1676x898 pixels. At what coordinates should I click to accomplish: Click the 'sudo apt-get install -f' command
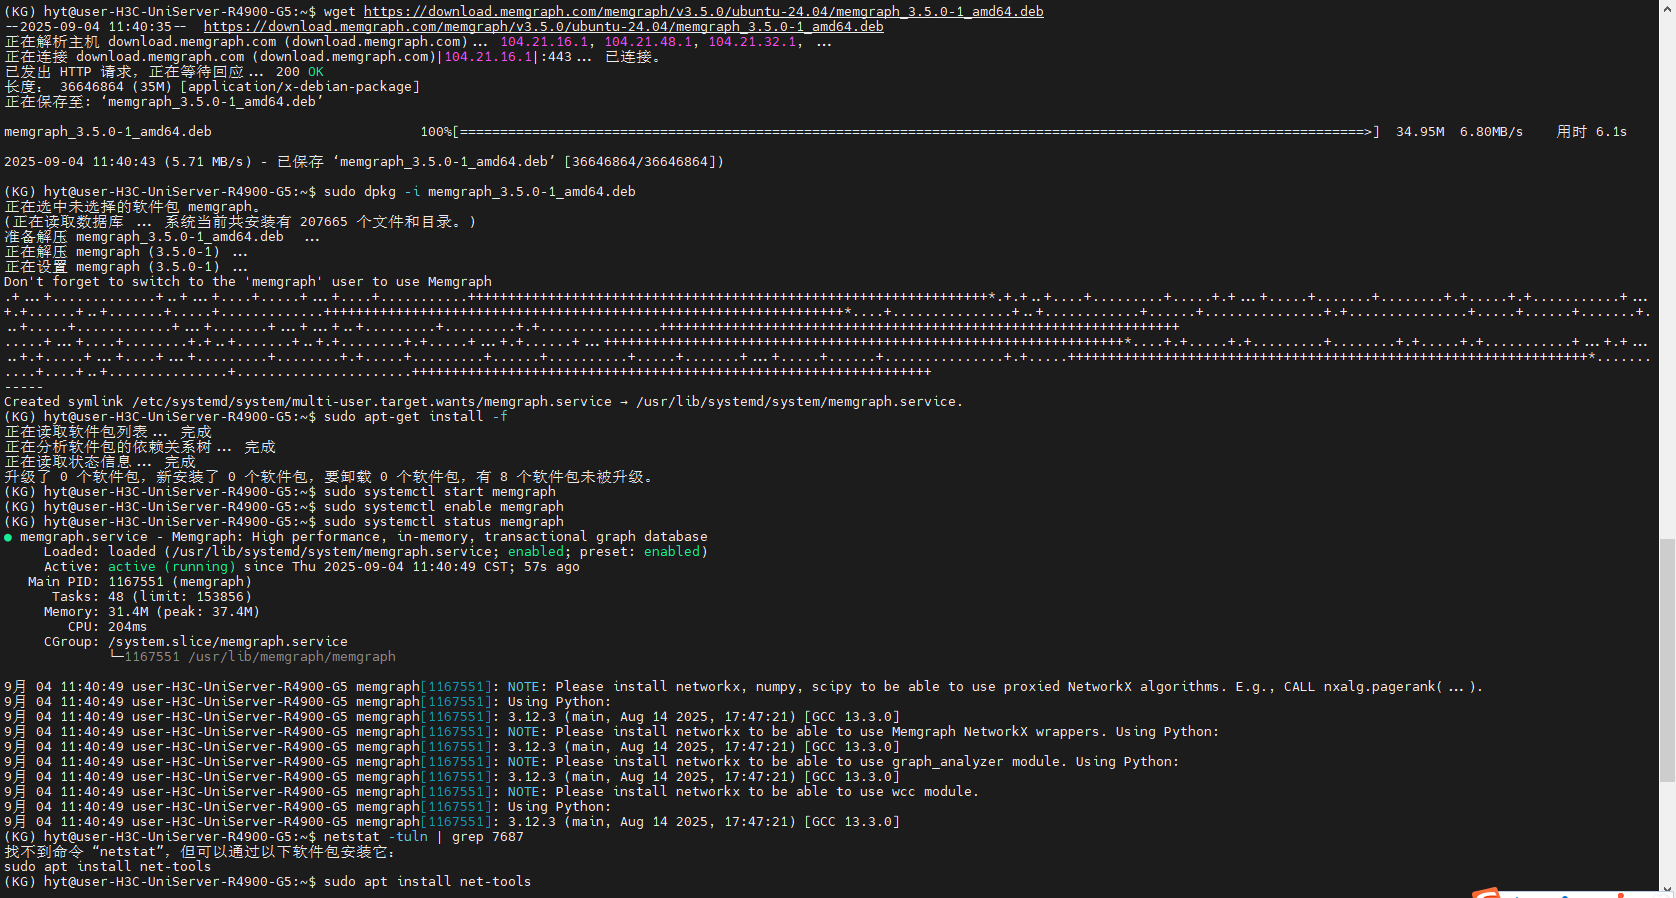[415, 417]
